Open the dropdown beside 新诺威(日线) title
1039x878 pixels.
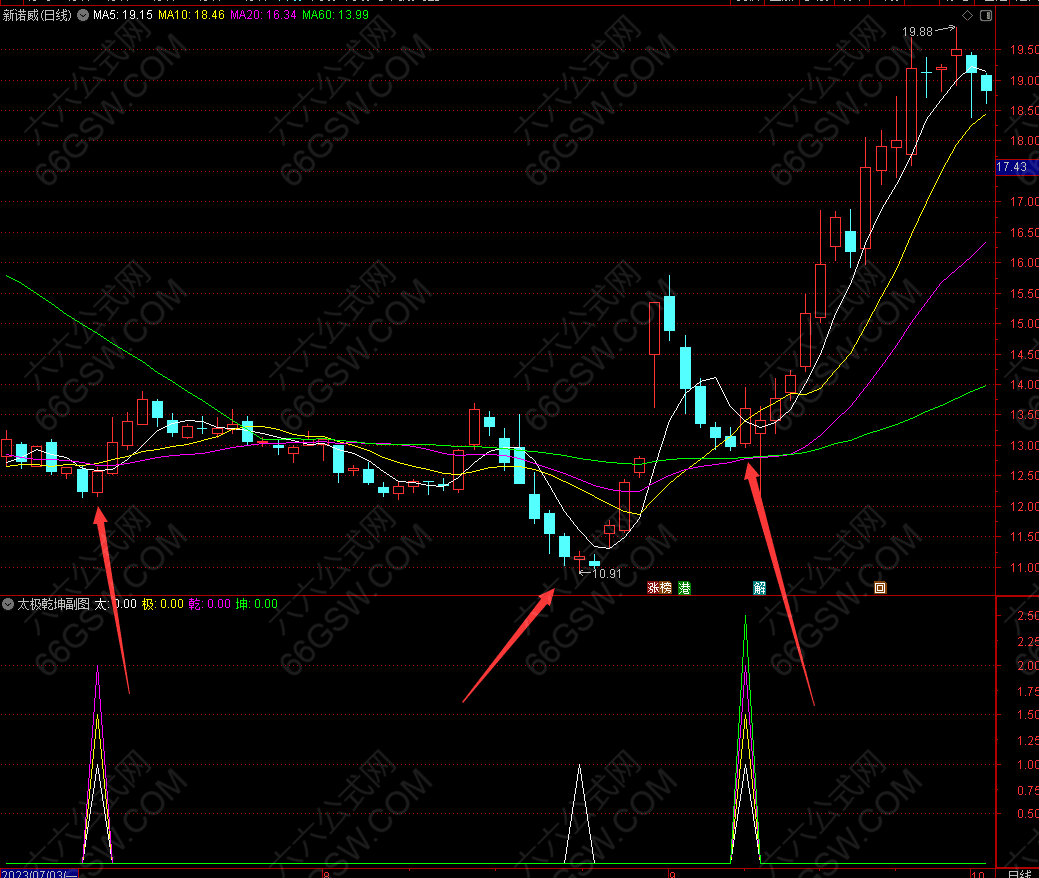click(x=83, y=15)
